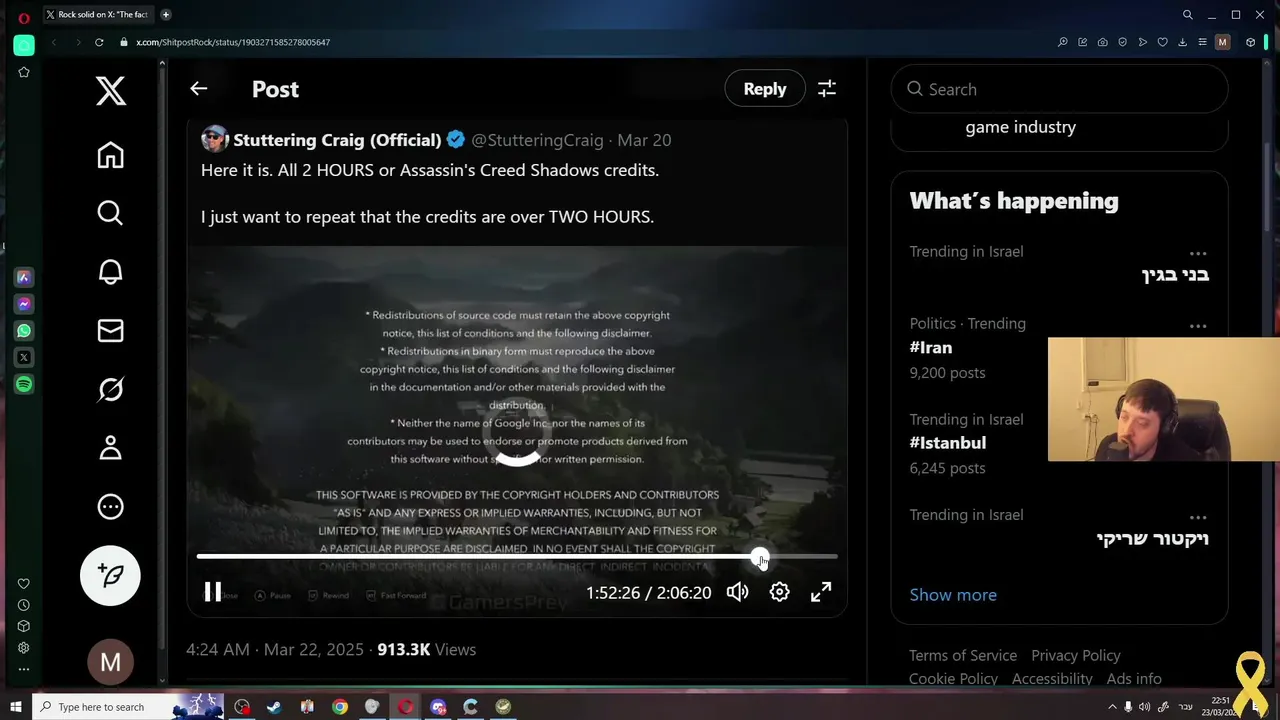Click the address bar URL
Screen dimensions: 1280x720
(233, 42)
